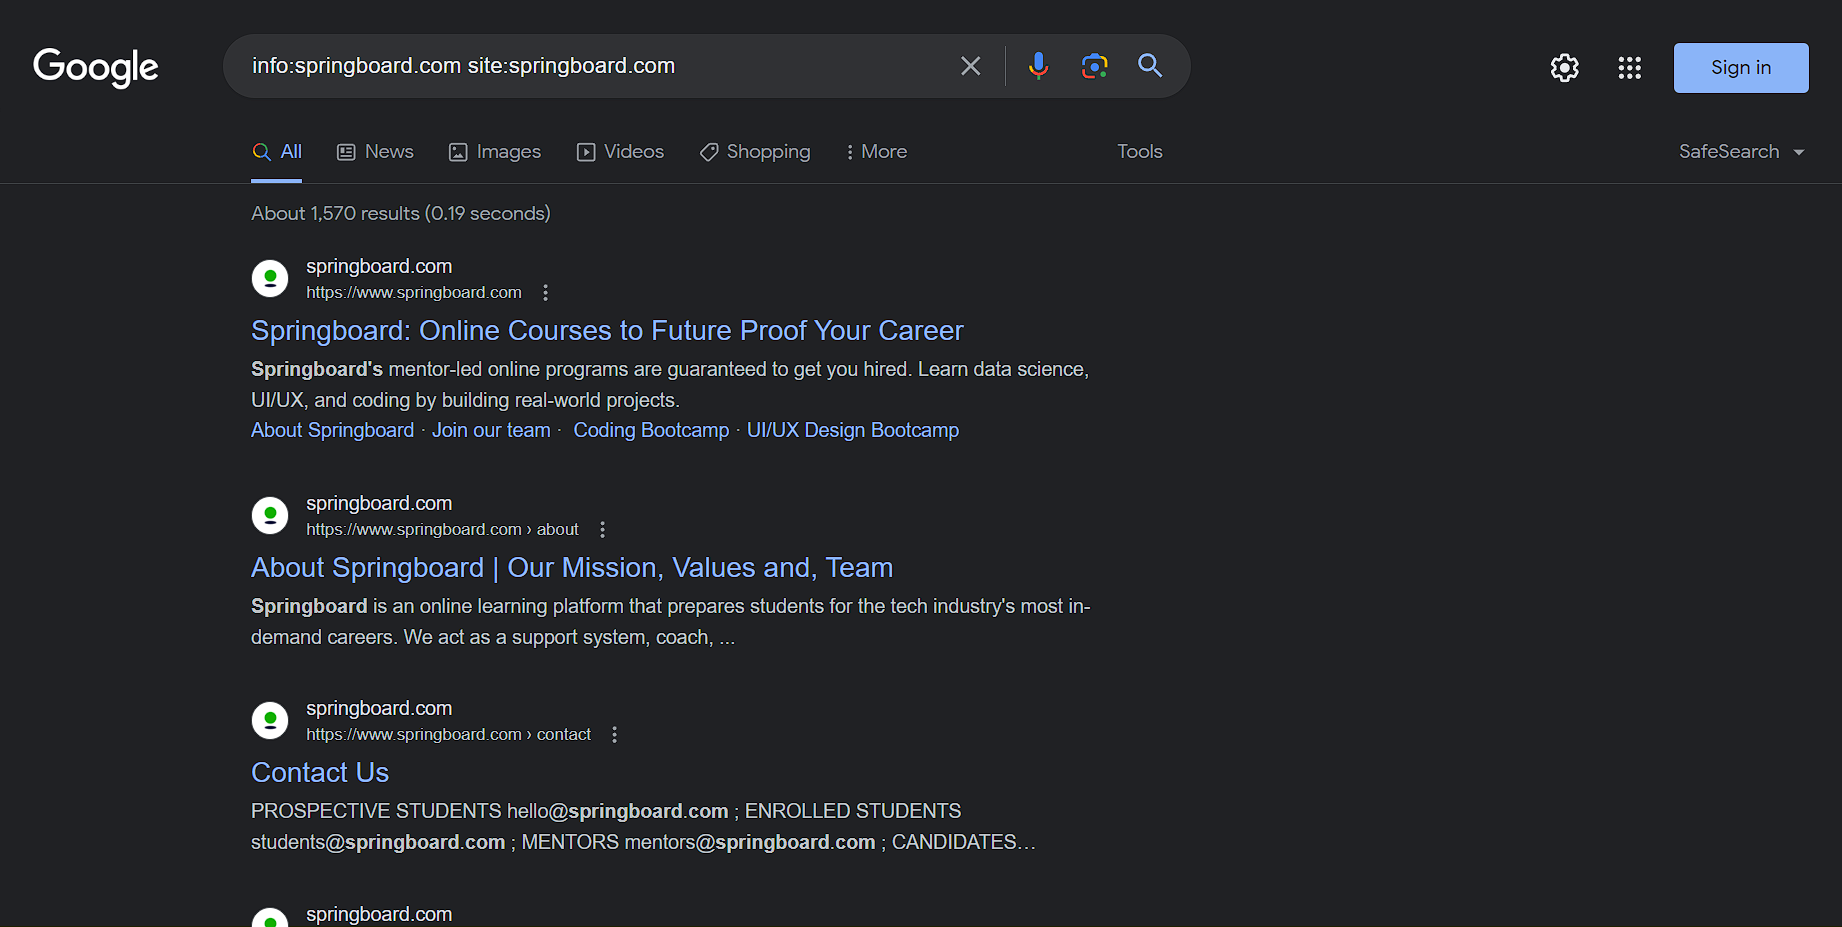Switch to the Images tab

(x=495, y=152)
